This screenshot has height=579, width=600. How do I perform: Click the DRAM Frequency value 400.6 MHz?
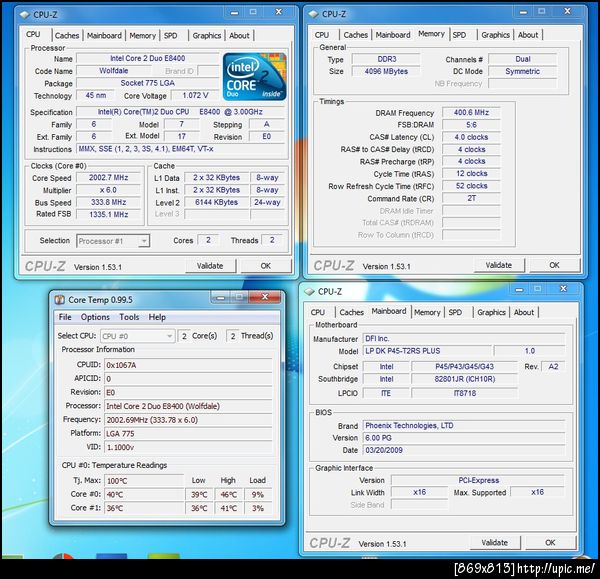coord(471,113)
